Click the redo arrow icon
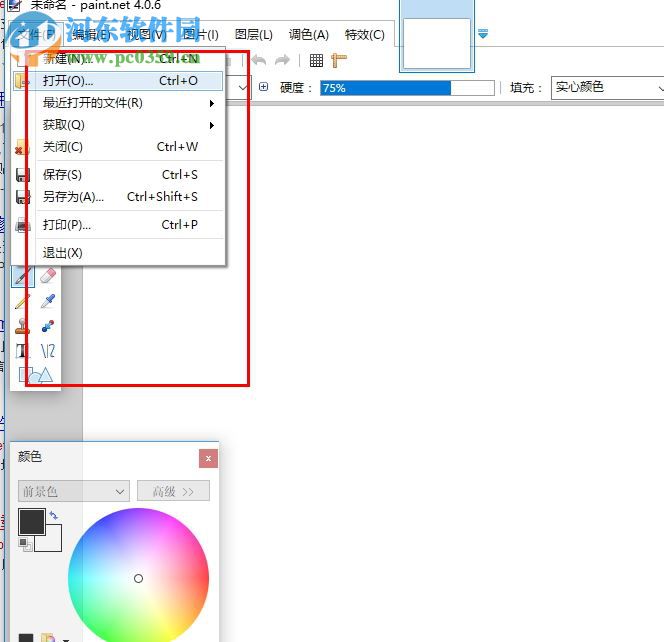The width and height of the screenshot is (664, 642). pyautogui.click(x=282, y=60)
